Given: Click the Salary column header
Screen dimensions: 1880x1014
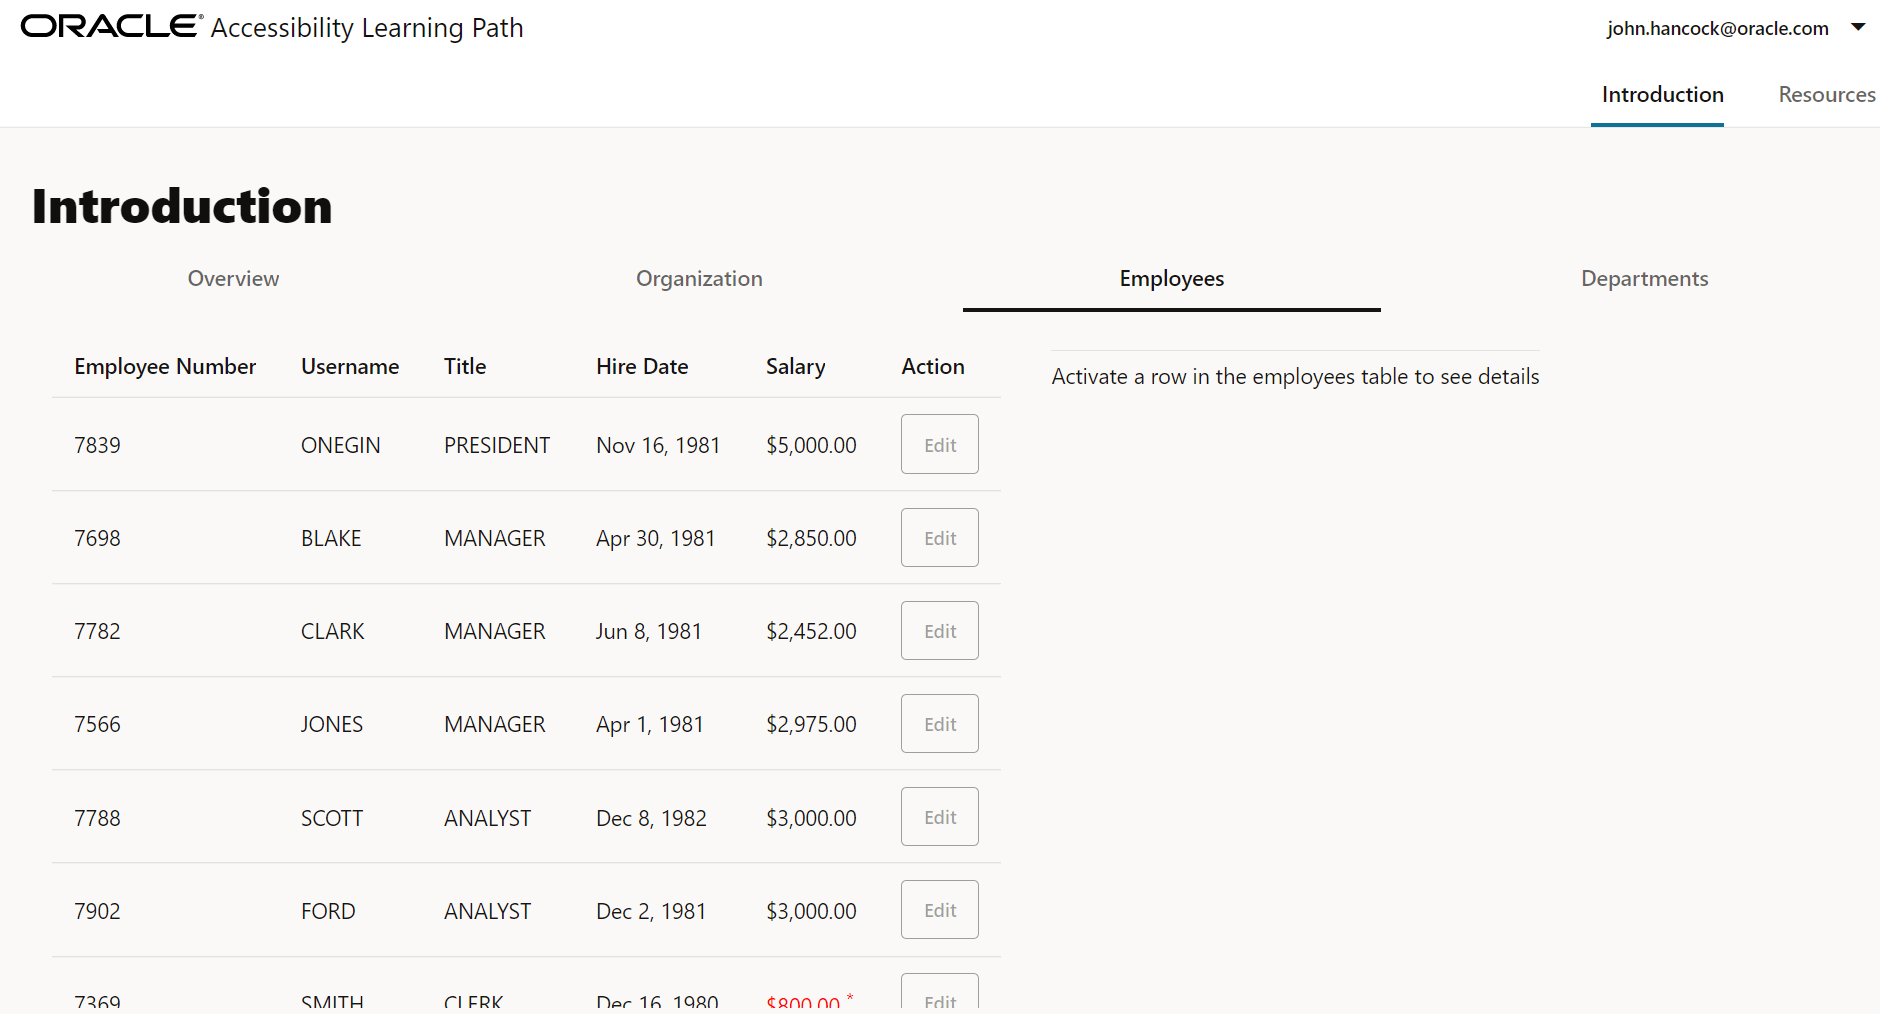Looking at the screenshot, I should (795, 367).
